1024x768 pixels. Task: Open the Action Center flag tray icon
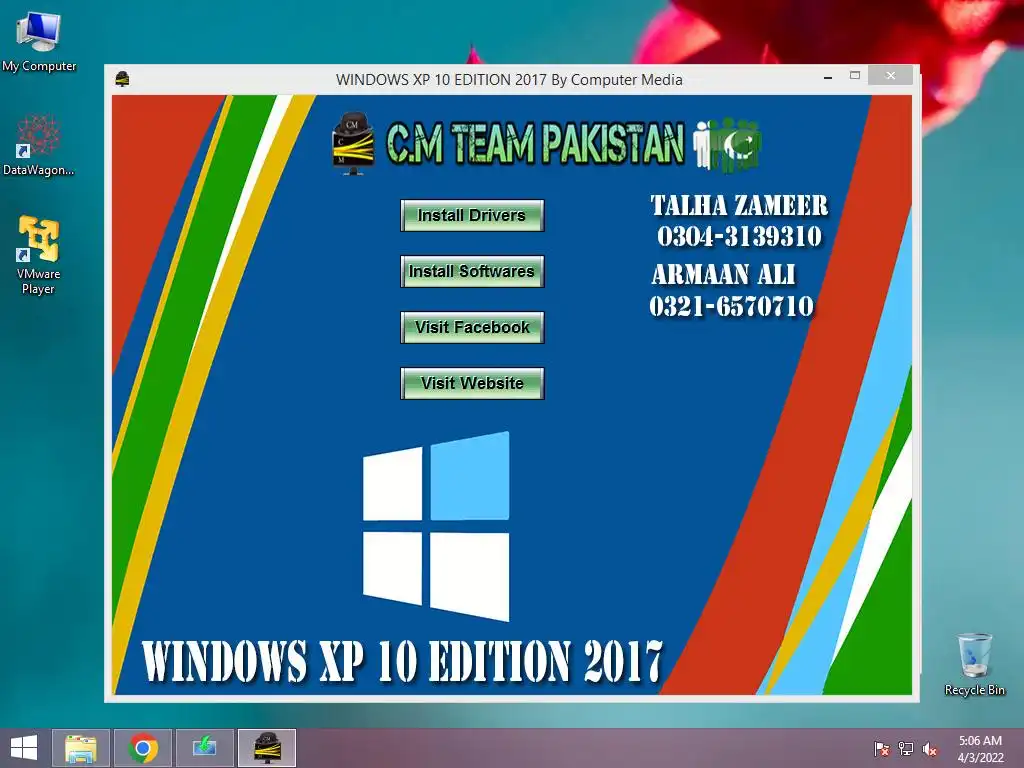[881, 749]
